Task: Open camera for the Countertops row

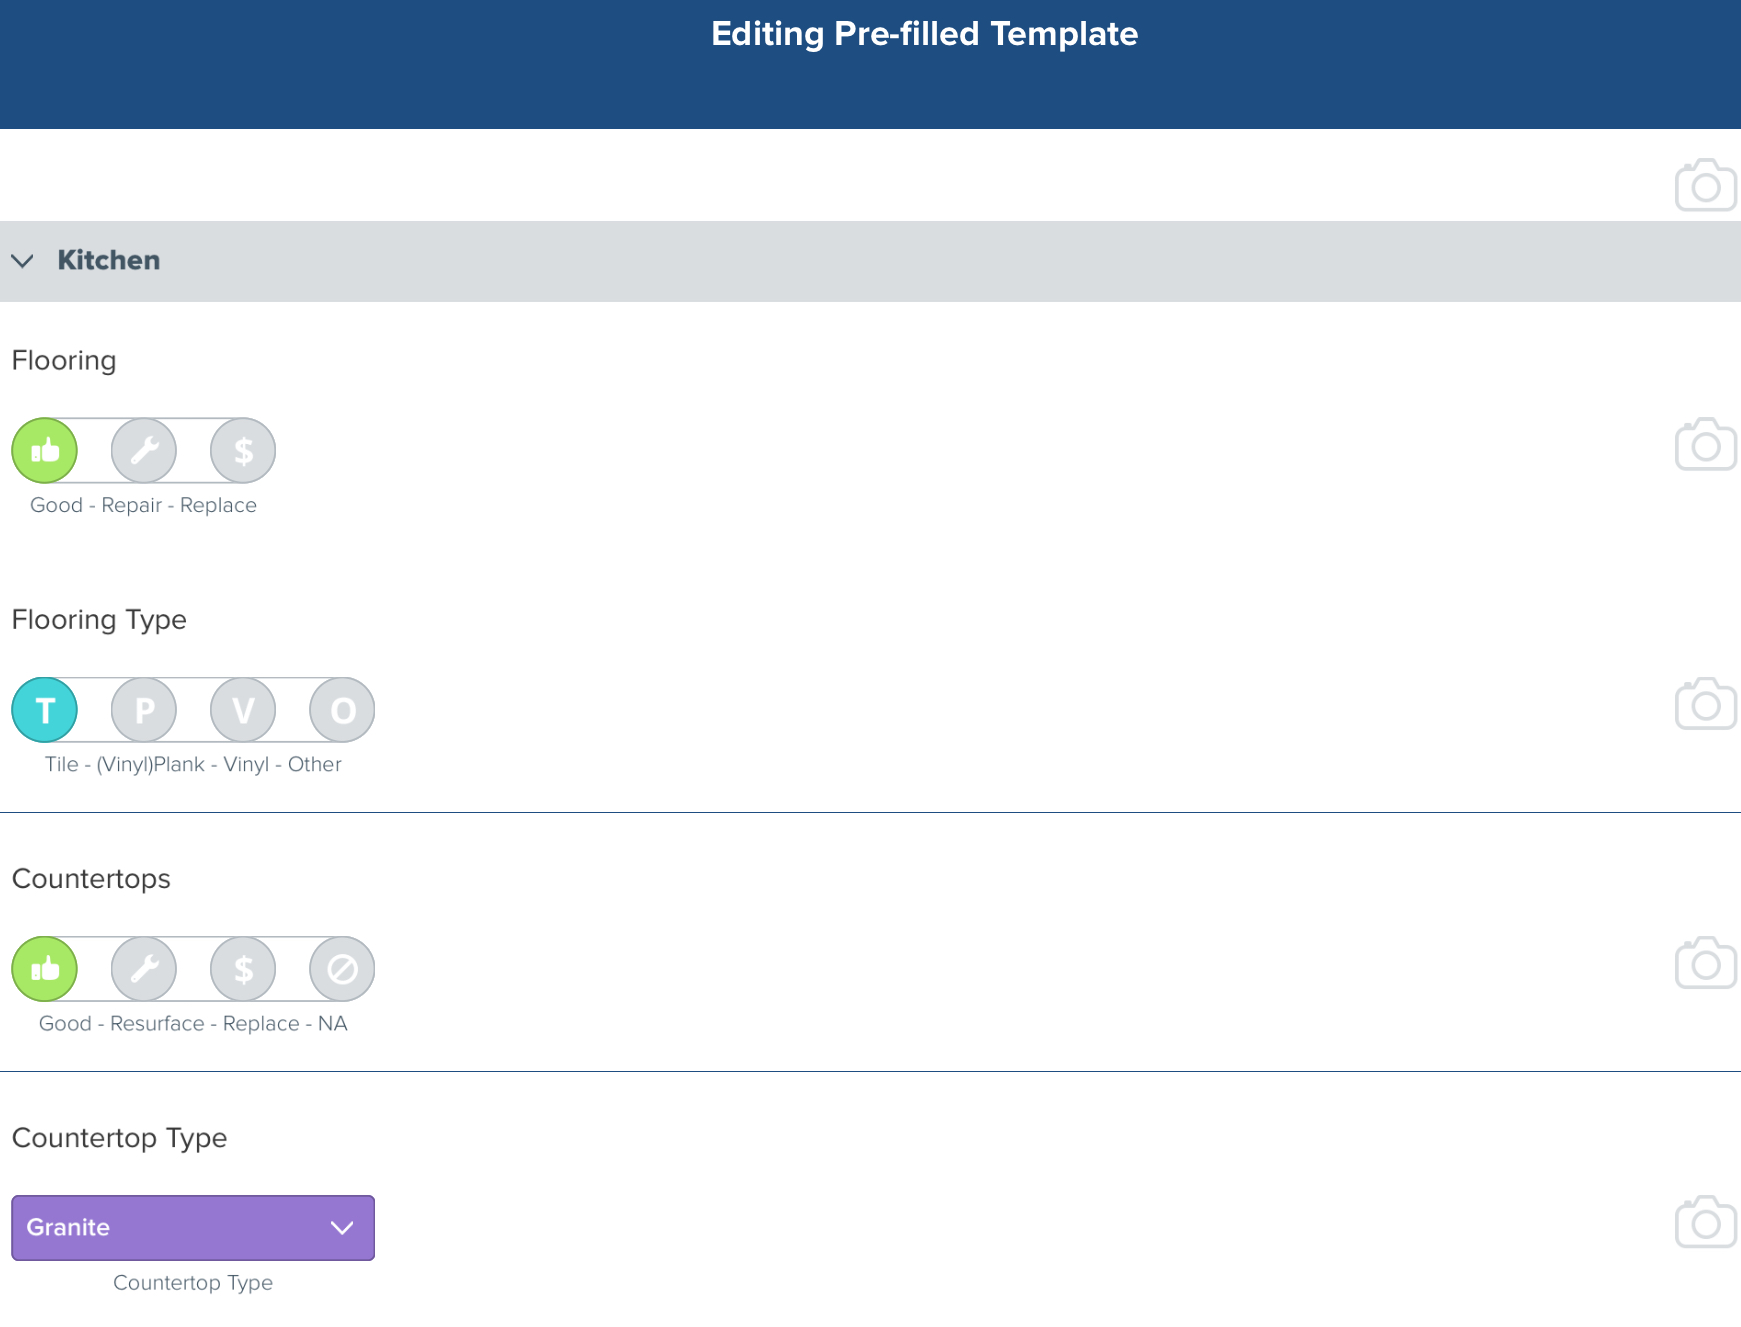Action: (1705, 963)
